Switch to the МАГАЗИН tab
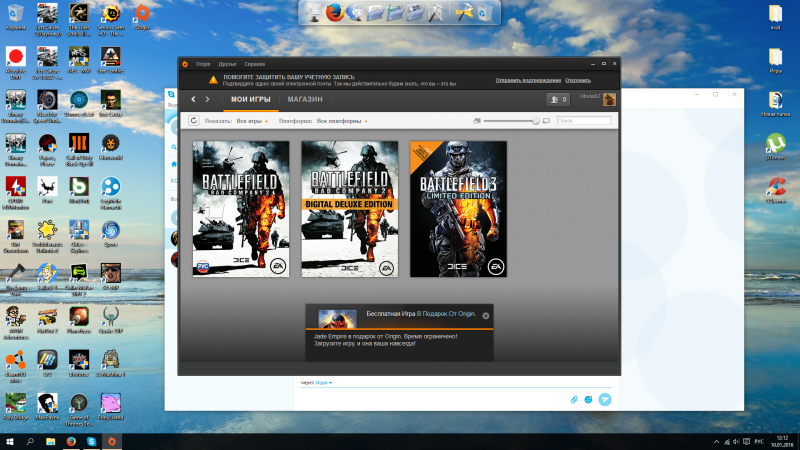 [x=305, y=99]
